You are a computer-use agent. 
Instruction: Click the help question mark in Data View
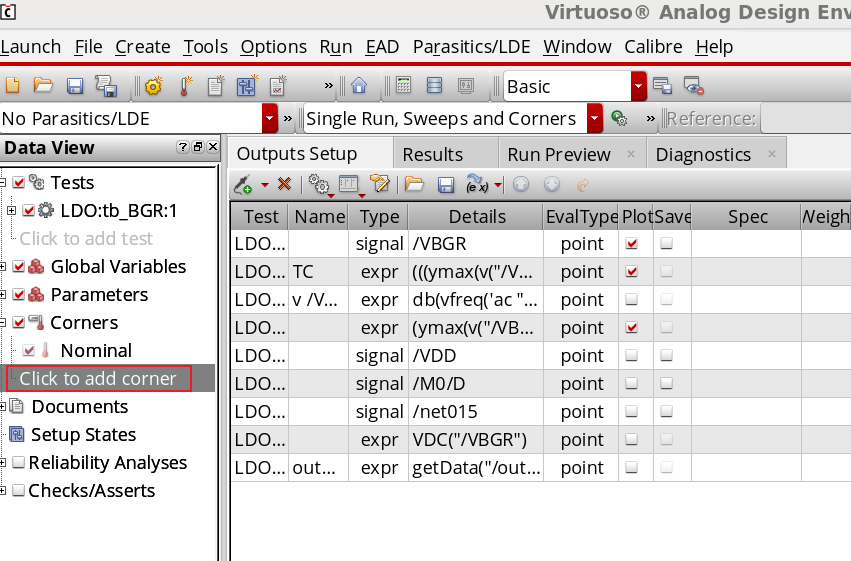tap(183, 147)
